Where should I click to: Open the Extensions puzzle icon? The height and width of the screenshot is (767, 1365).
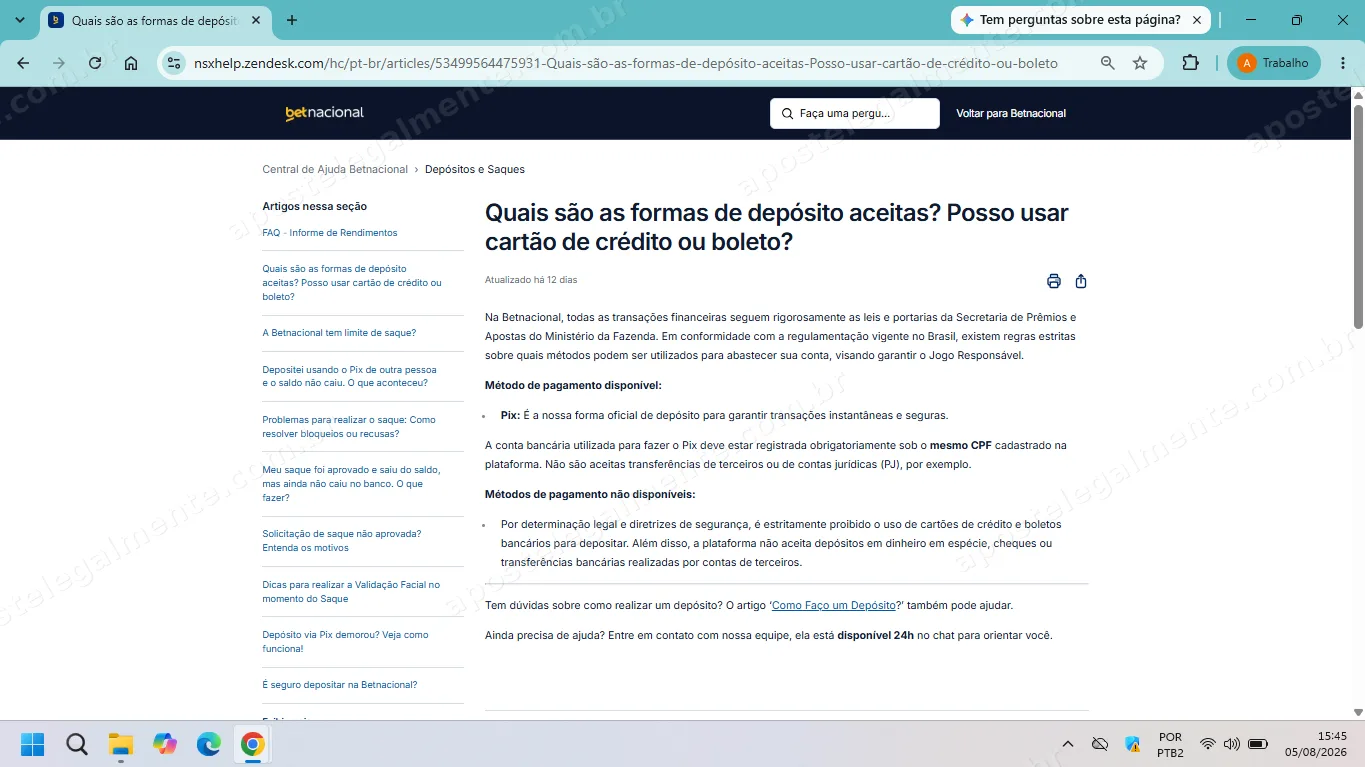pos(1190,63)
